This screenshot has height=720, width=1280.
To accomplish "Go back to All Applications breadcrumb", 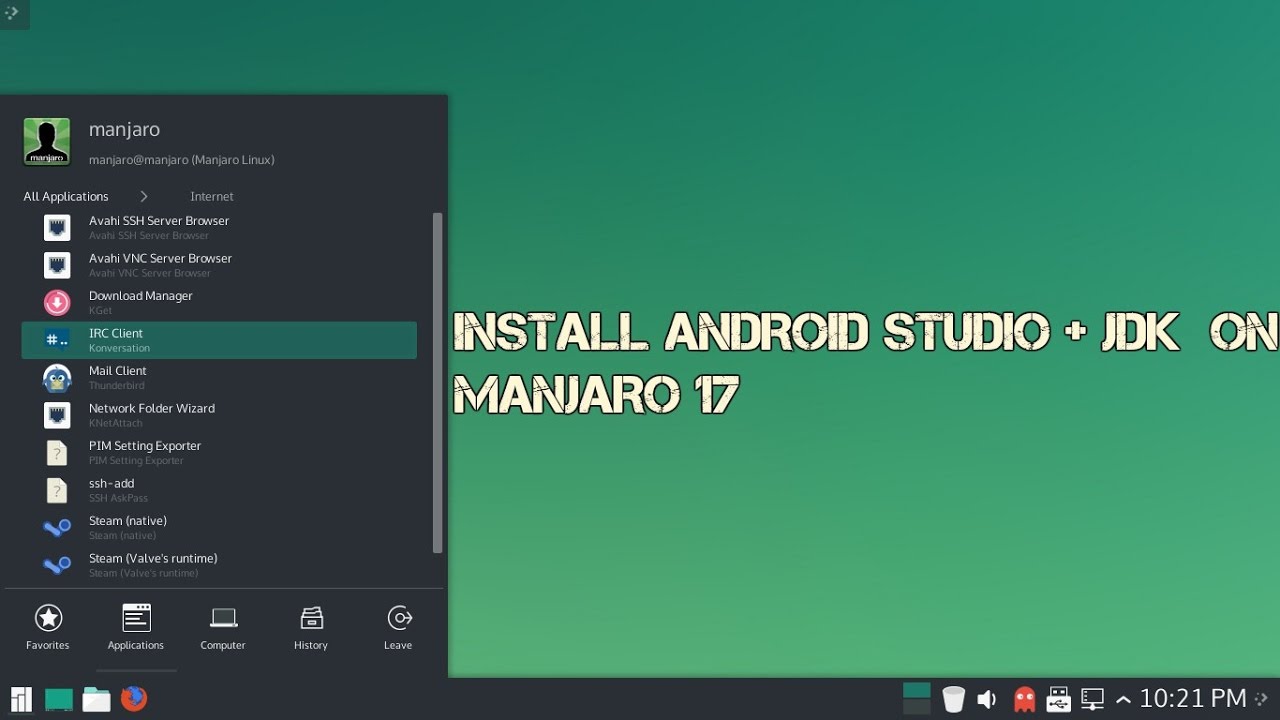I will (66, 197).
